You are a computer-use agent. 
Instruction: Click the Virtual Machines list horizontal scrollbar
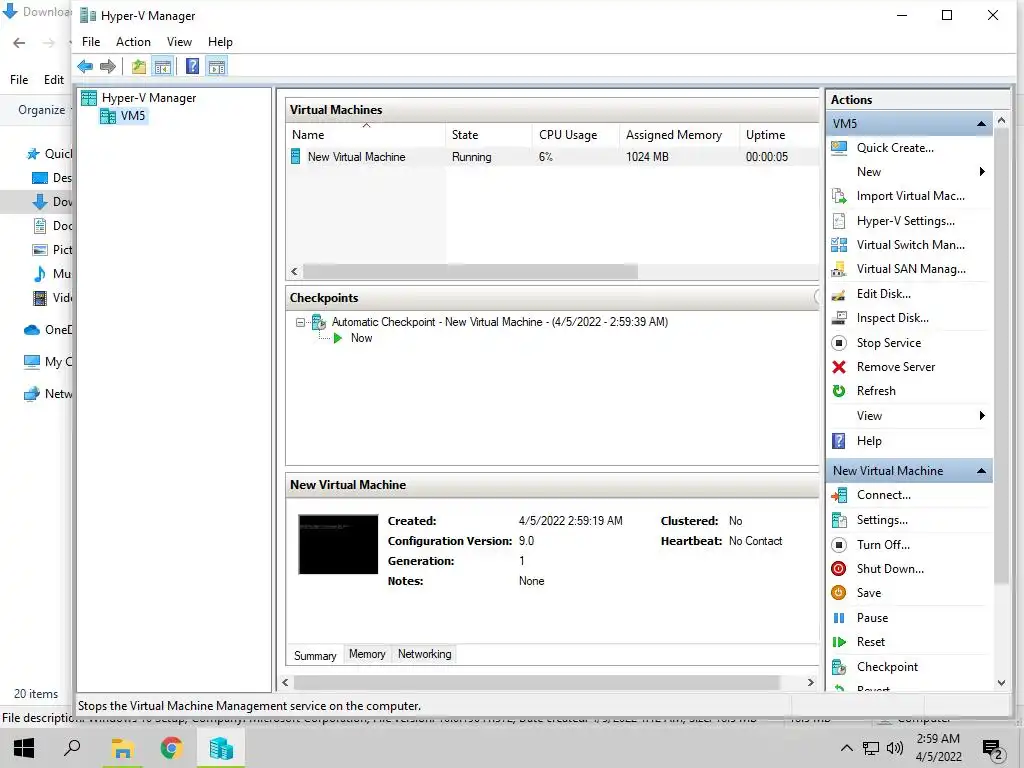tap(470, 271)
